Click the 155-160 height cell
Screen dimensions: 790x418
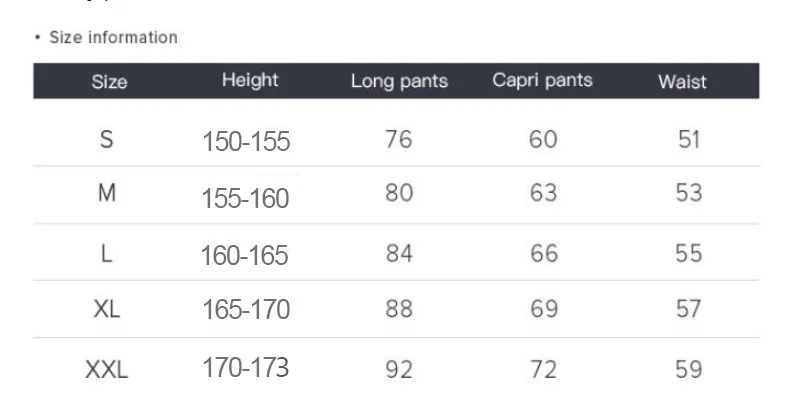pyautogui.click(x=245, y=198)
